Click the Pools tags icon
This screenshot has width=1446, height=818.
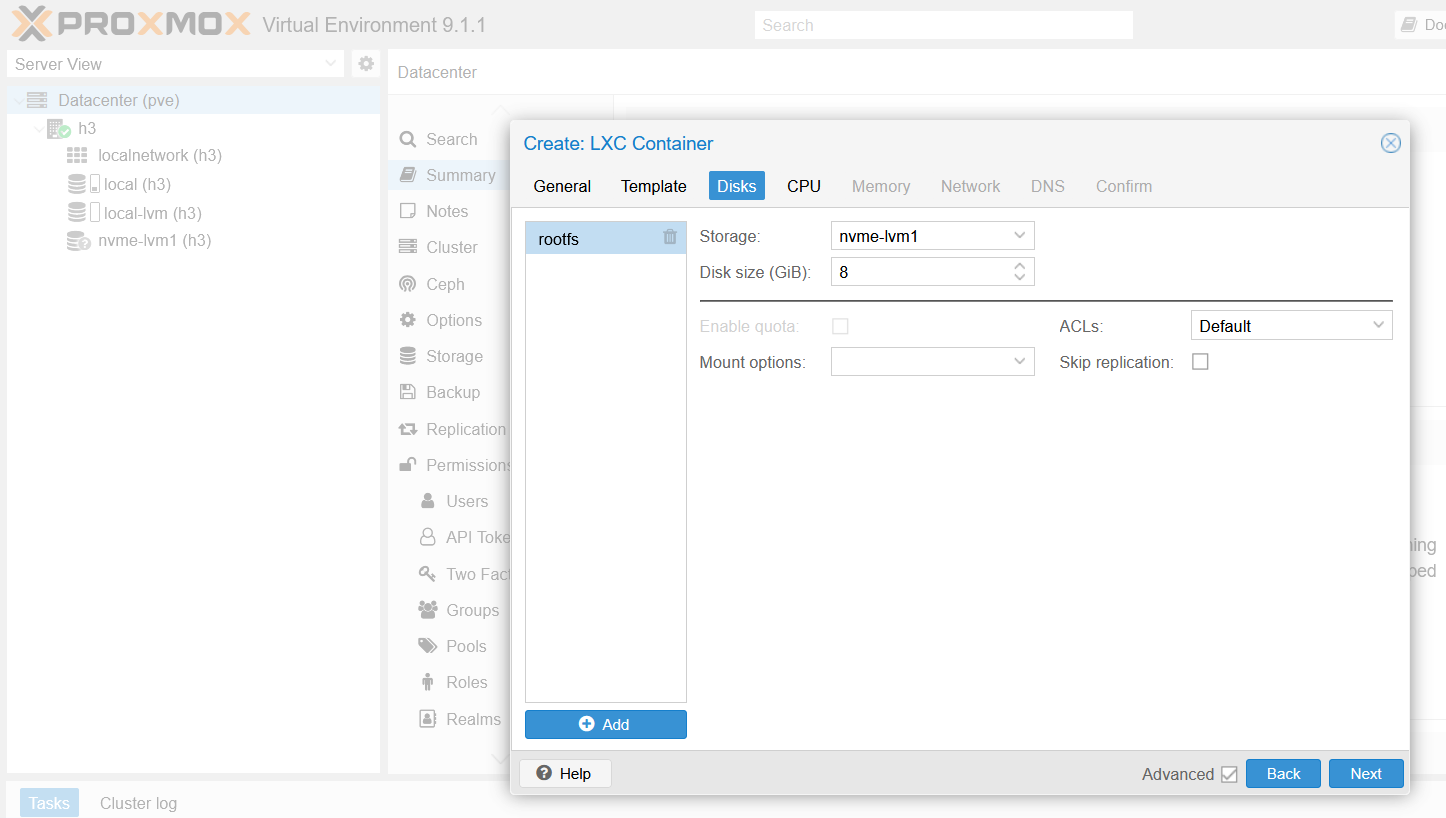click(428, 646)
